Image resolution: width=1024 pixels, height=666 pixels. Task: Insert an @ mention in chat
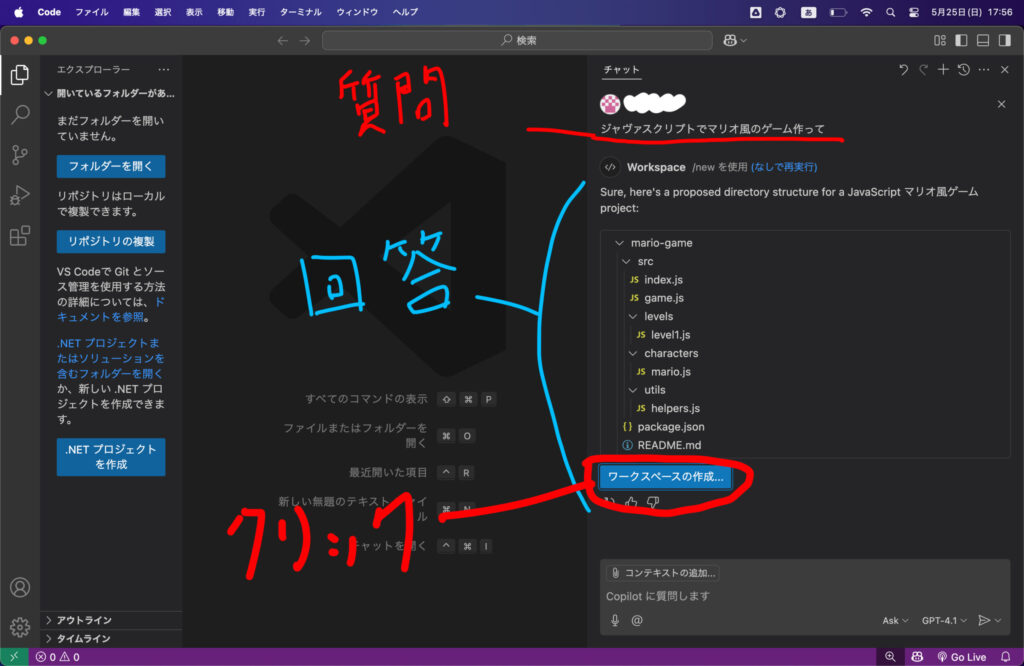[x=637, y=620]
